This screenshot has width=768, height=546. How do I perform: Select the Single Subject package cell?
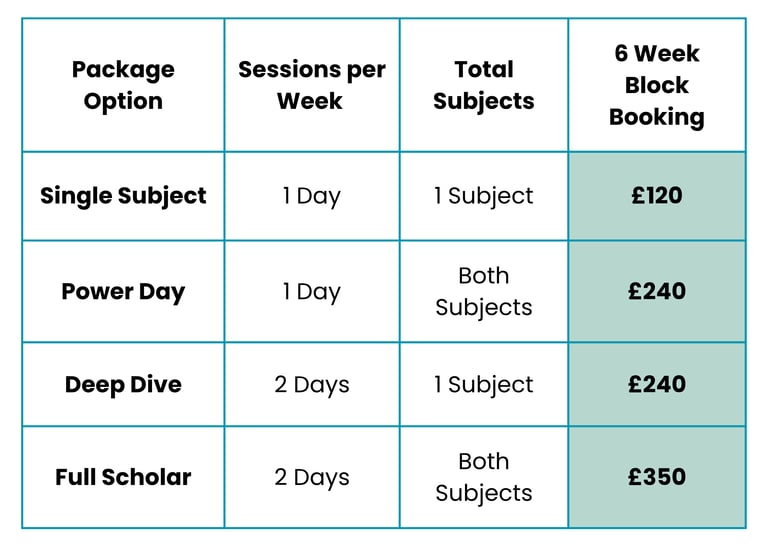tap(123, 196)
